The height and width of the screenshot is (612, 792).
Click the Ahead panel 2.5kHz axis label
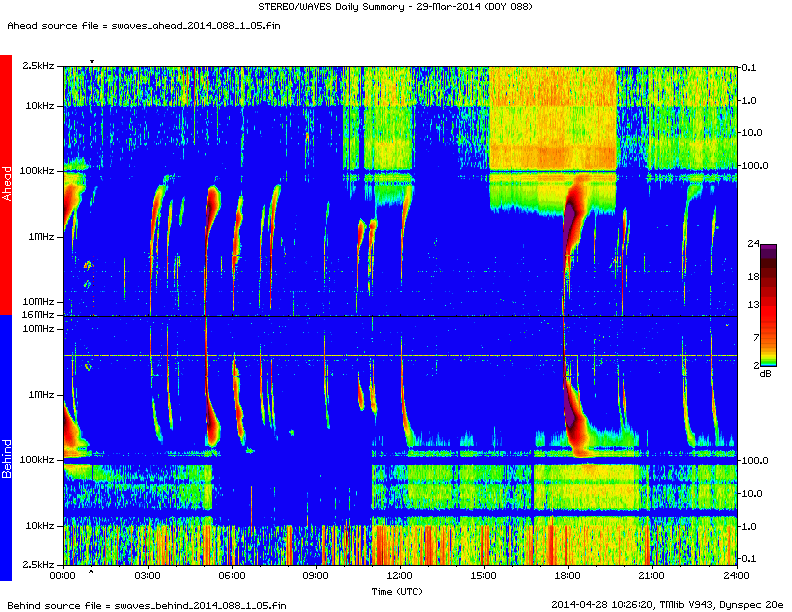[x=38, y=66]
